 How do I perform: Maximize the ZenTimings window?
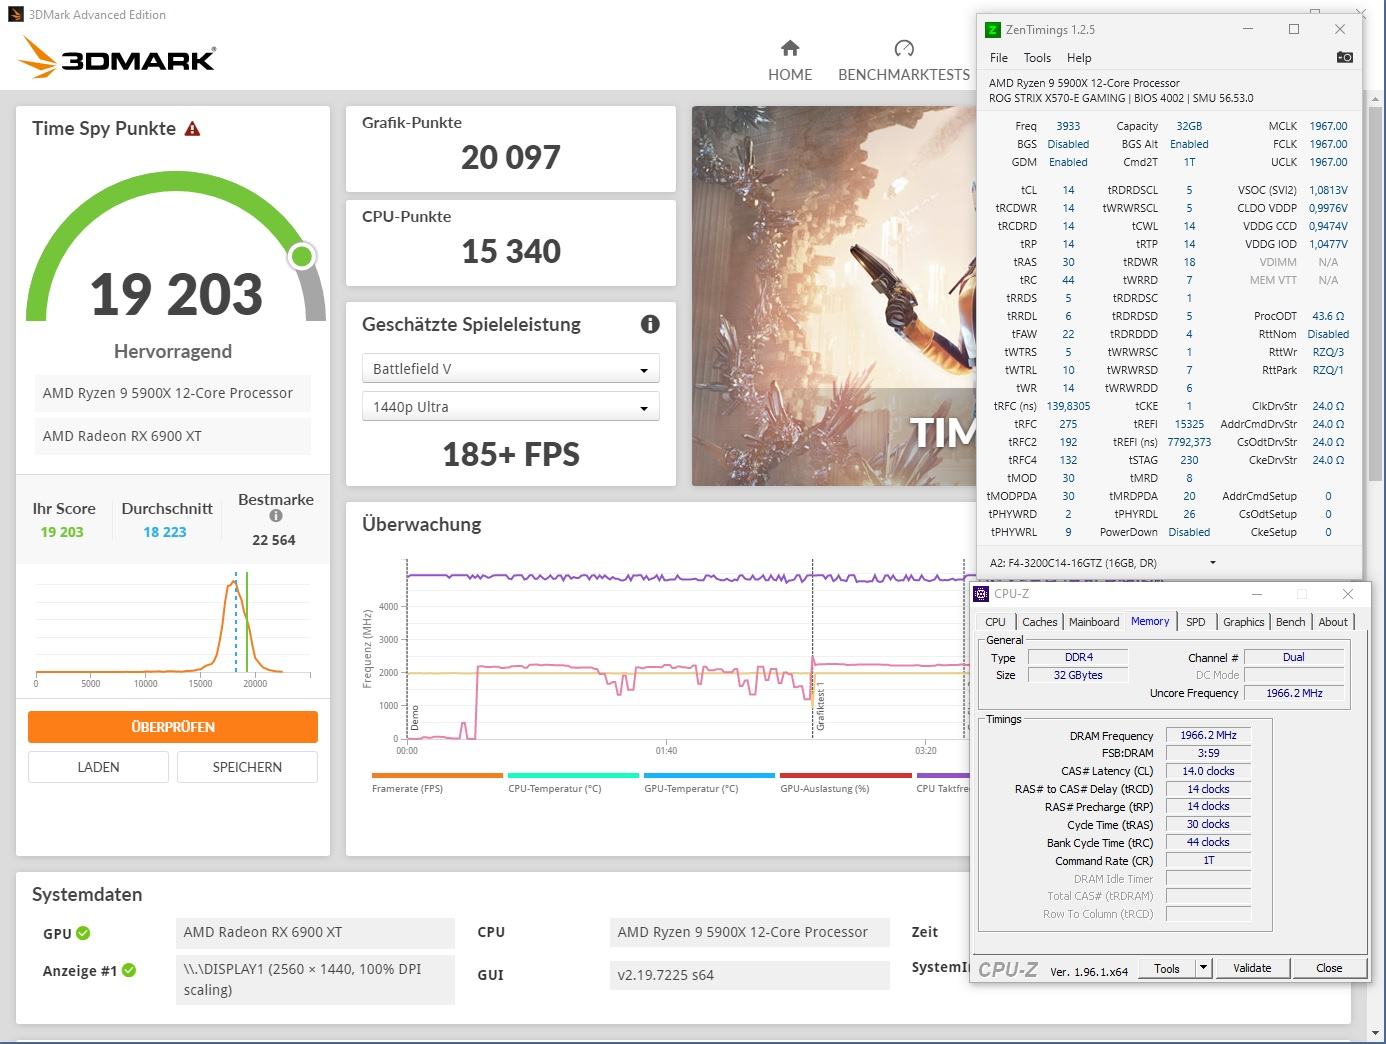(1294, 30)
